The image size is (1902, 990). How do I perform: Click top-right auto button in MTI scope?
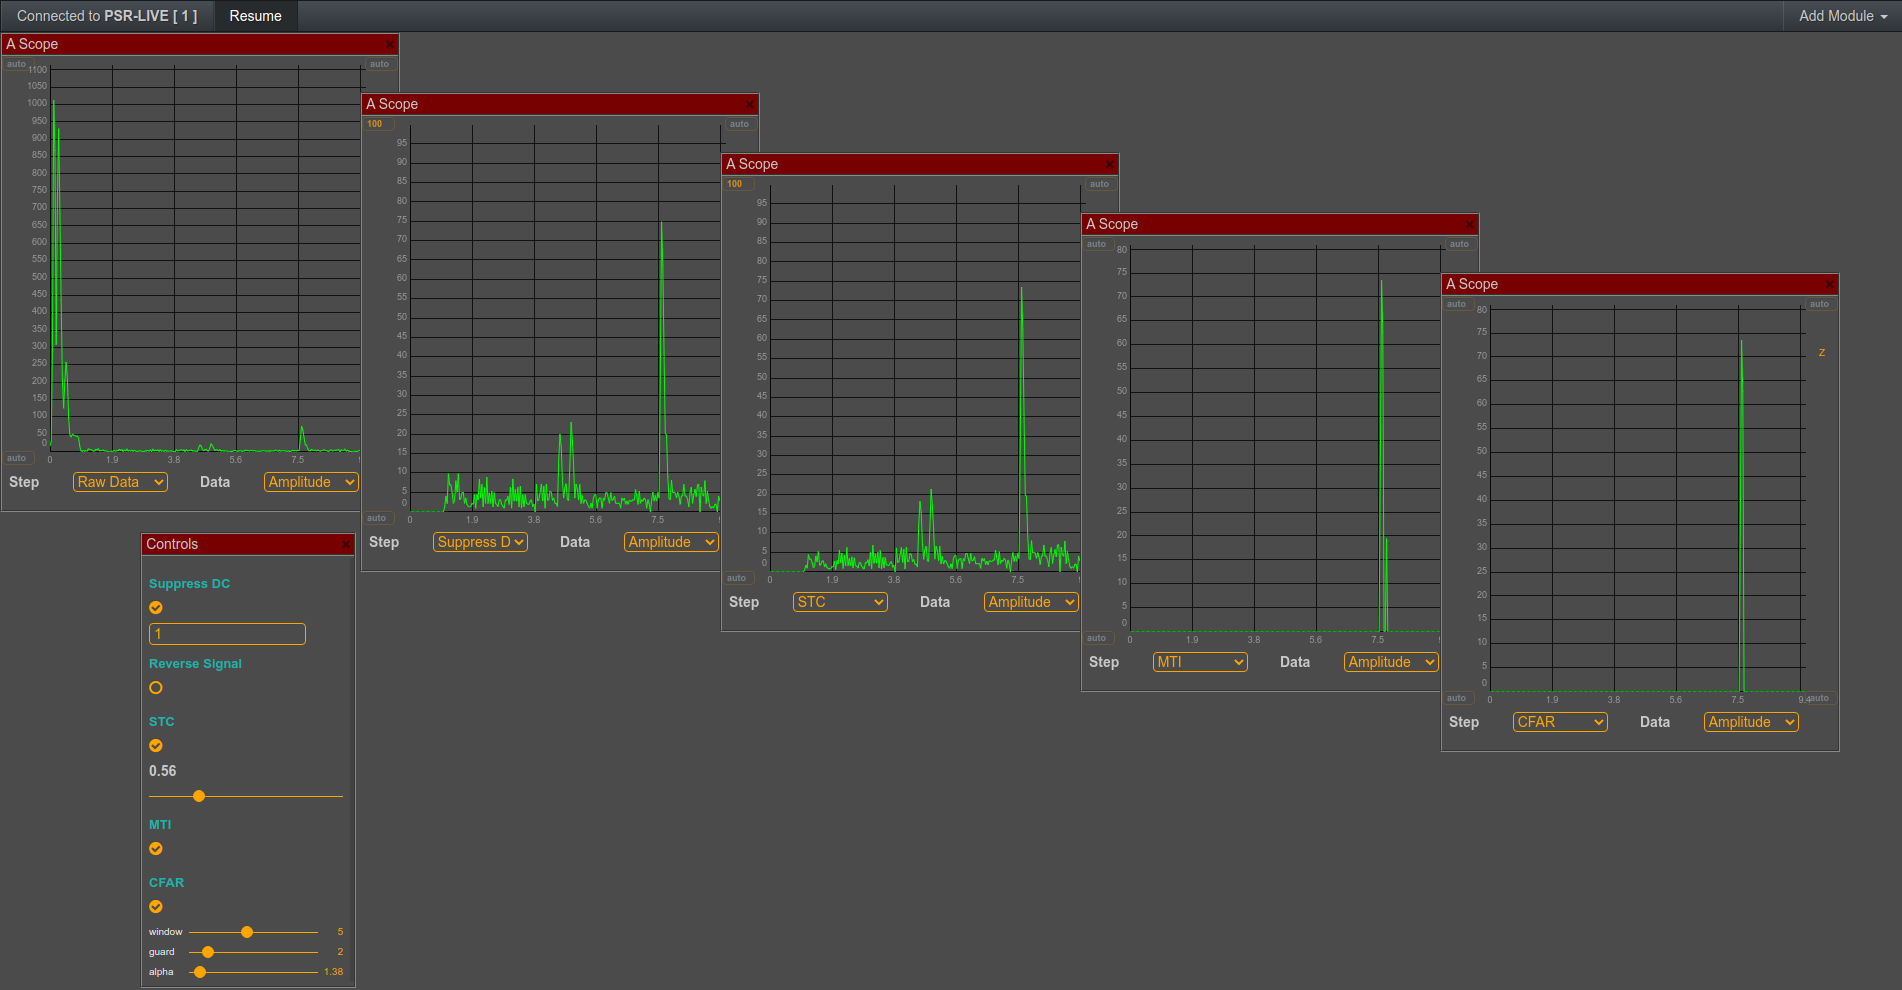(1459, 244)
